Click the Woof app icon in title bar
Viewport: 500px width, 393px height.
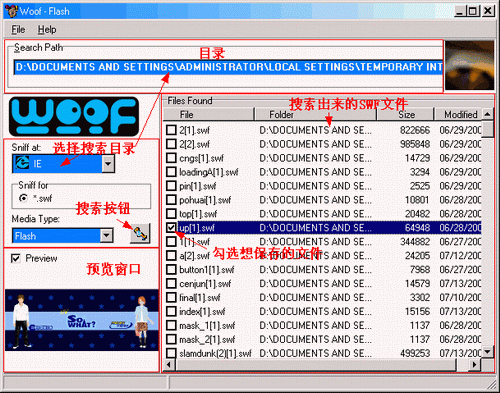point(11,11)
